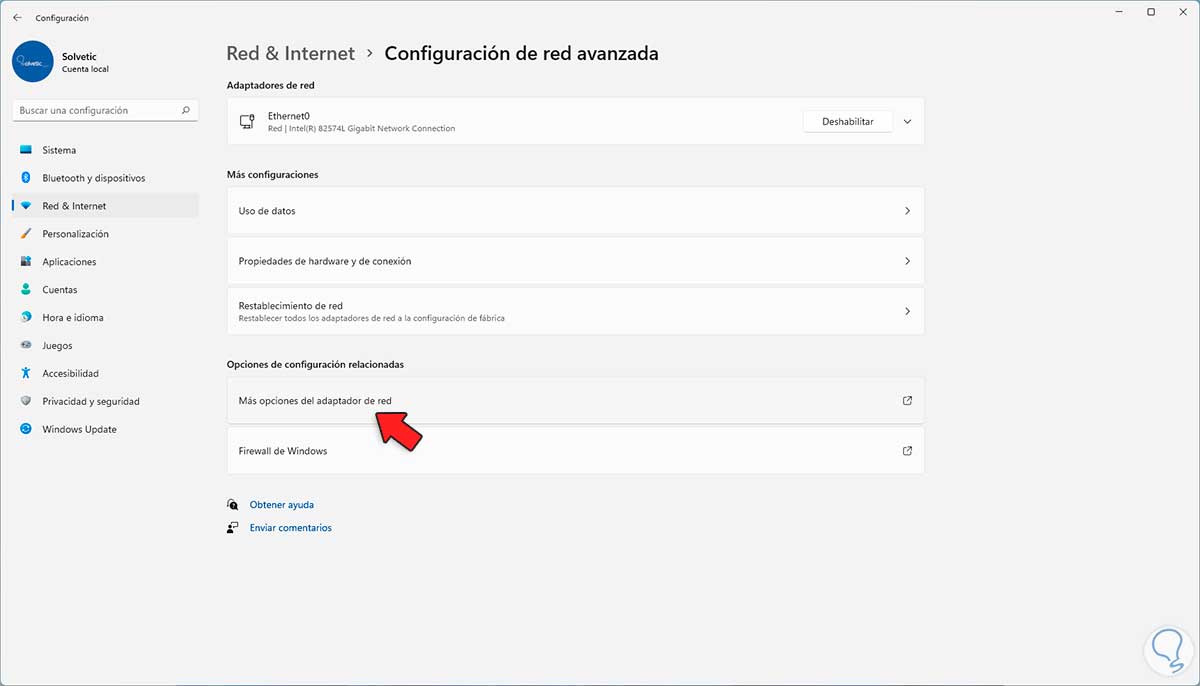Open Bluetooth y dispositivos page
The height and width of the screenshot is (686, 1200).
point(106,178)
